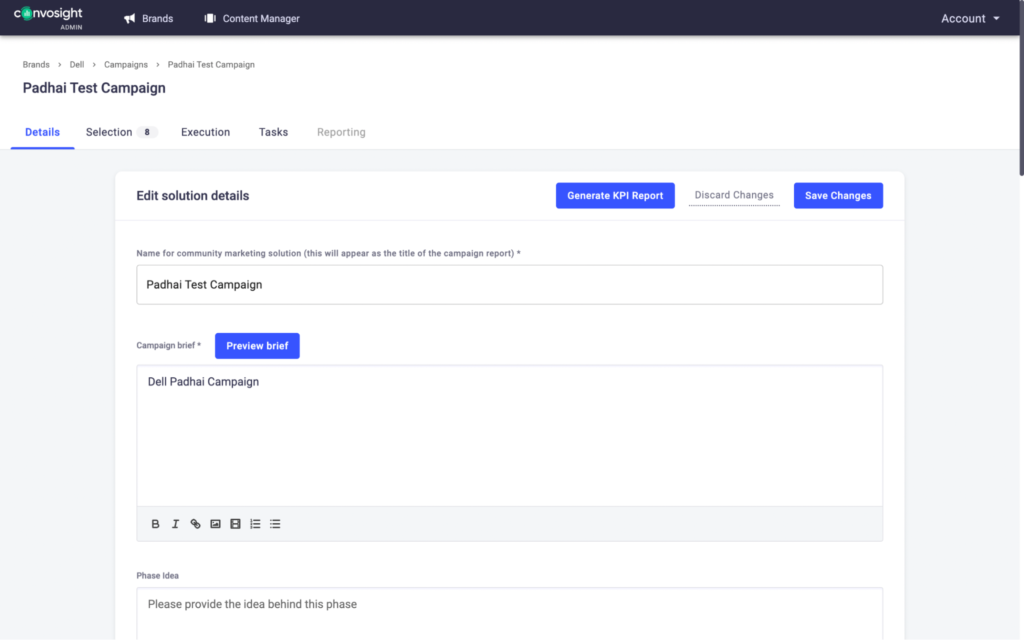Click the Preview brief button
Viewport: 1024px width, 640px height.
(x=257, y=346)
